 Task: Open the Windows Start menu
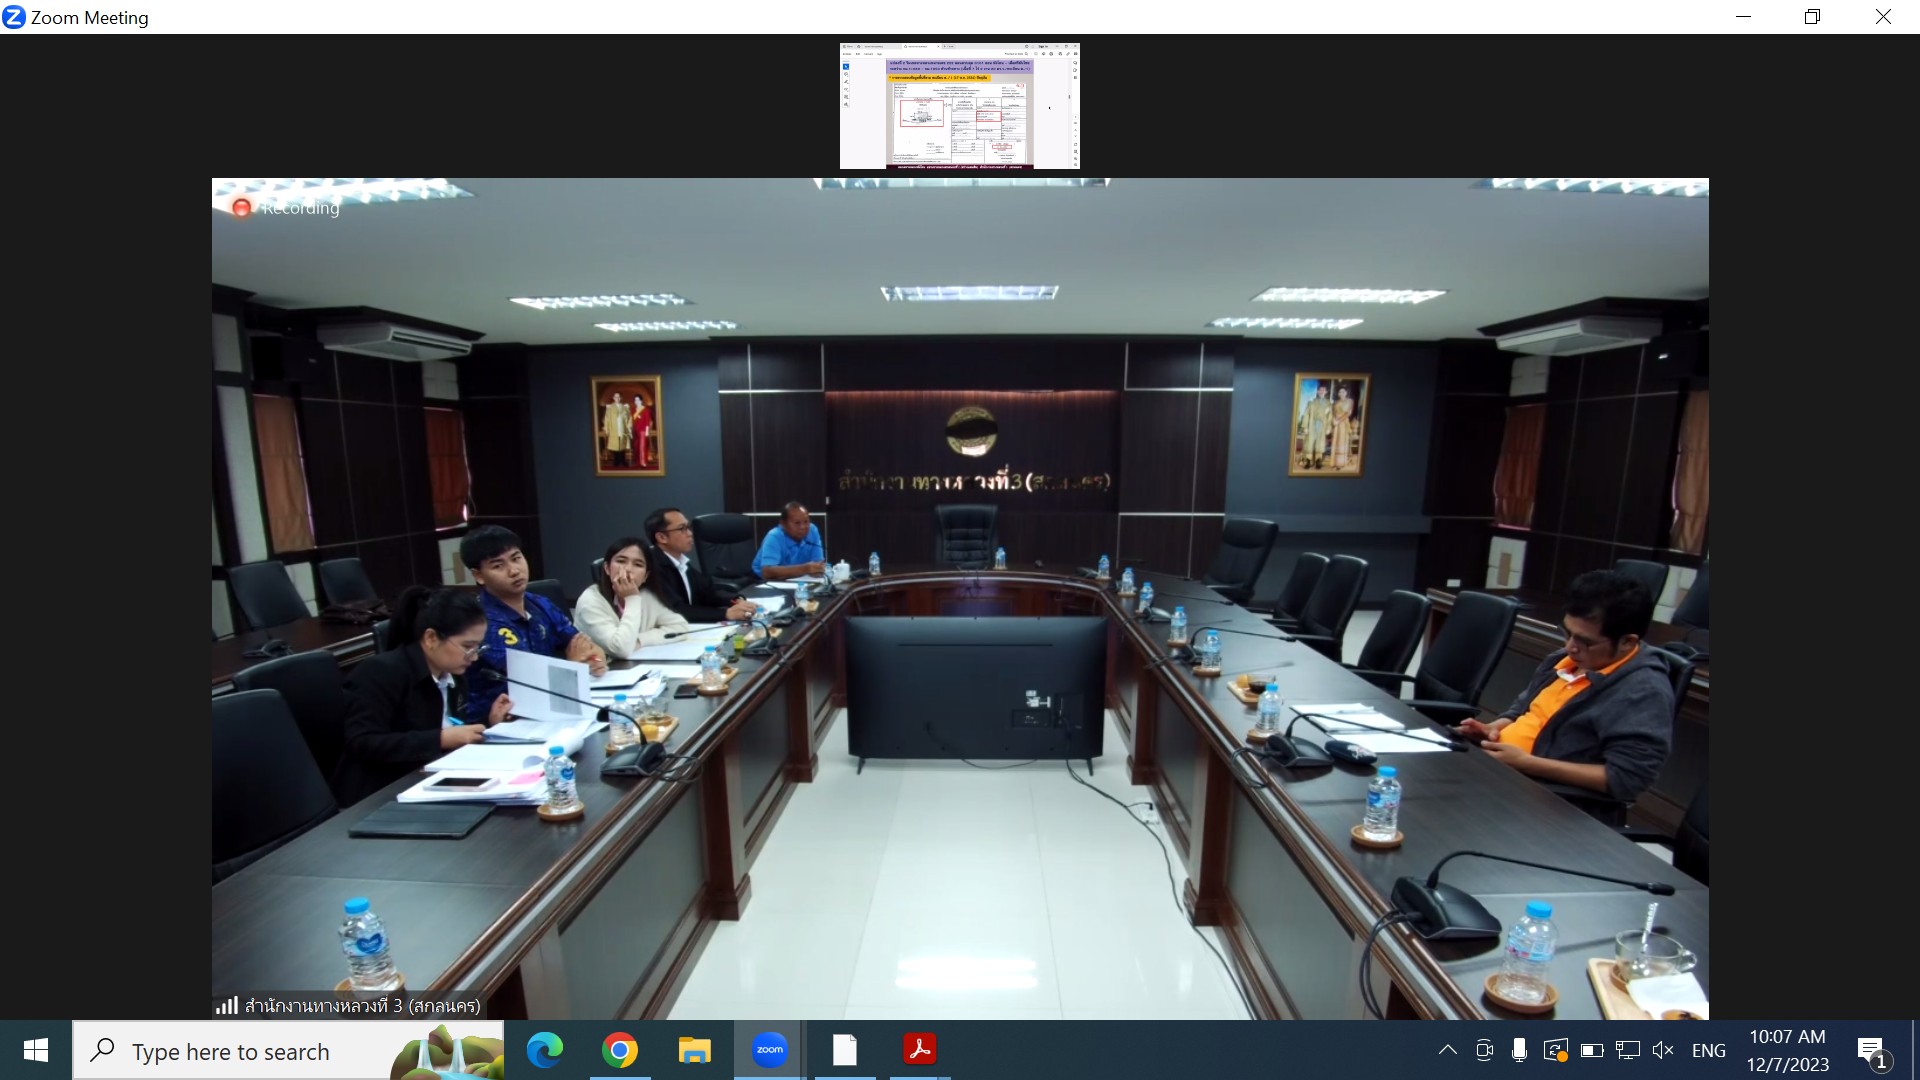(36, 1050)
